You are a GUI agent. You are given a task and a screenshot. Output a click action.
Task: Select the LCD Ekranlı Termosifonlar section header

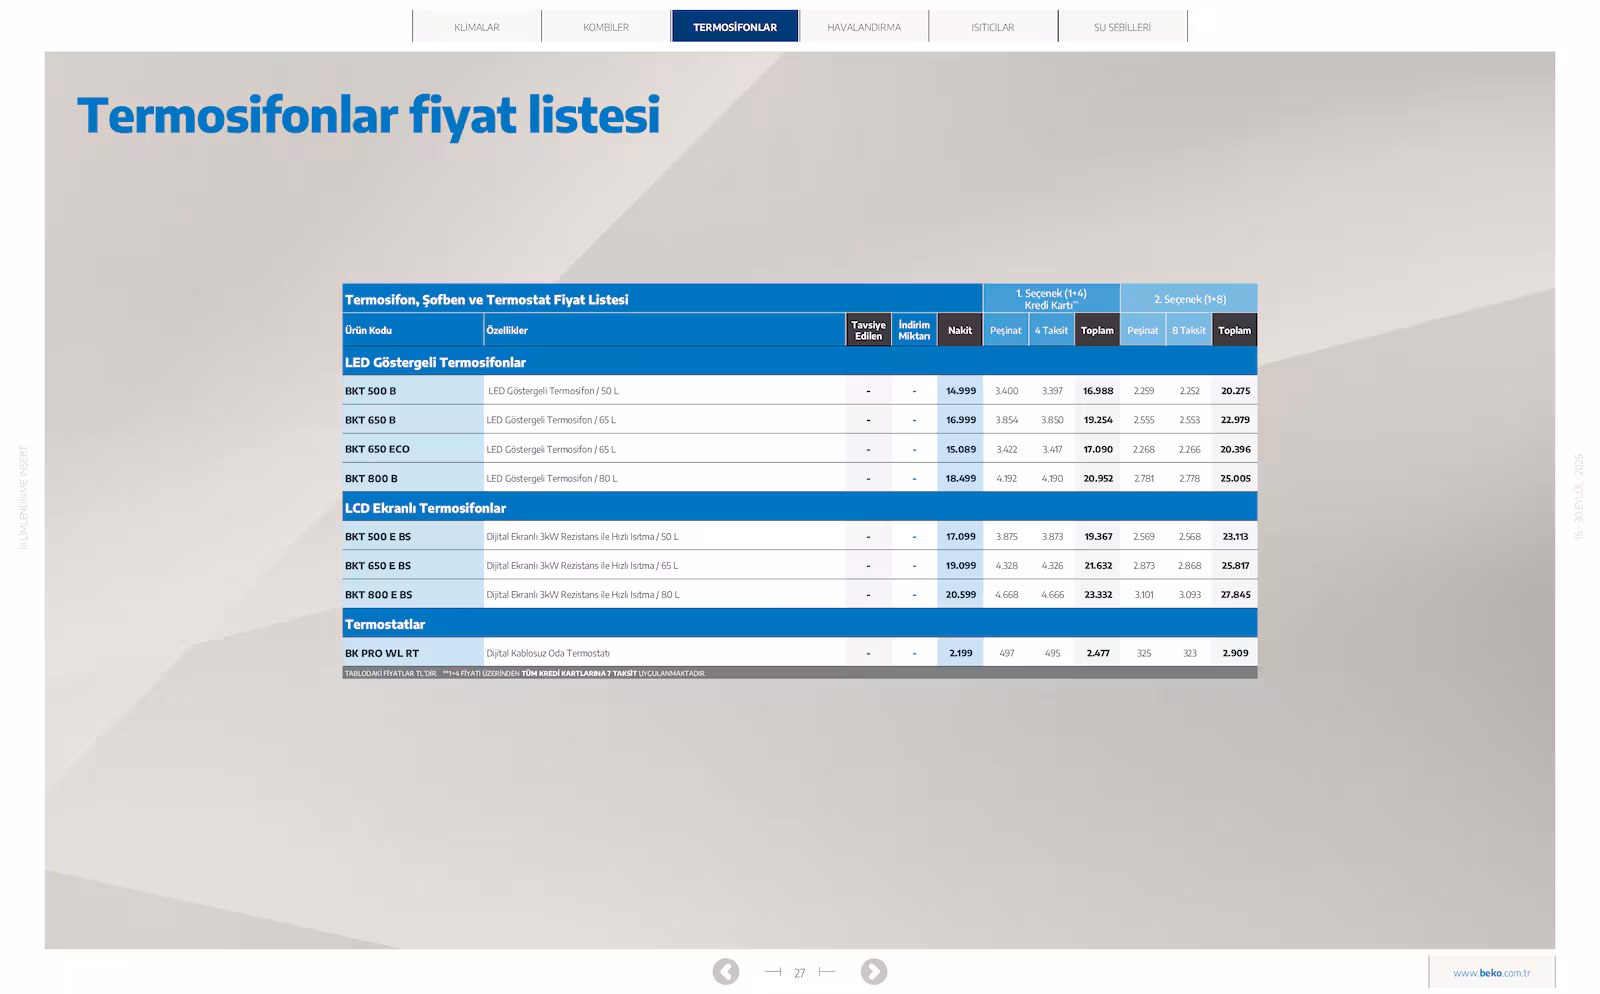click(x=425, y=508)
